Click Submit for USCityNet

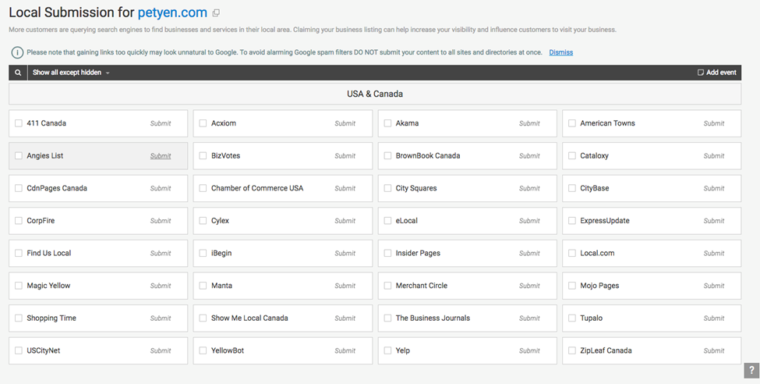(160, 351)
